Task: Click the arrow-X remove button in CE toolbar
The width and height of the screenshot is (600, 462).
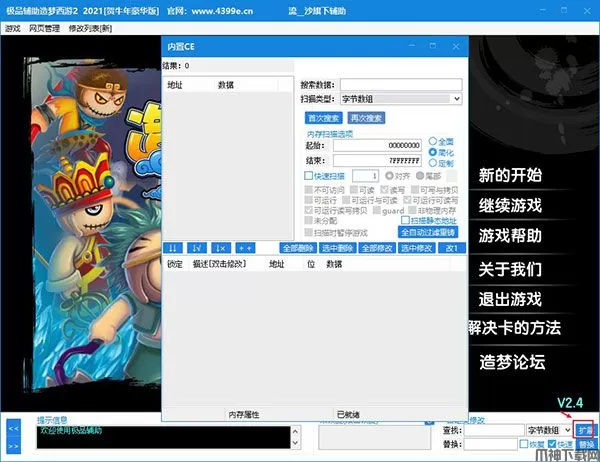Action: (x=221, y=248)
